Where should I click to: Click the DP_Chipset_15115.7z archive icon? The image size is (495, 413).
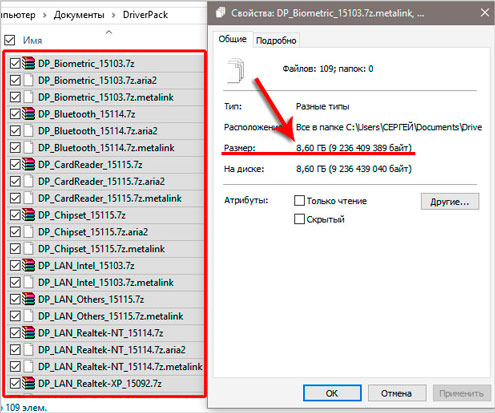pyautogui.click(x=29, y=215)
